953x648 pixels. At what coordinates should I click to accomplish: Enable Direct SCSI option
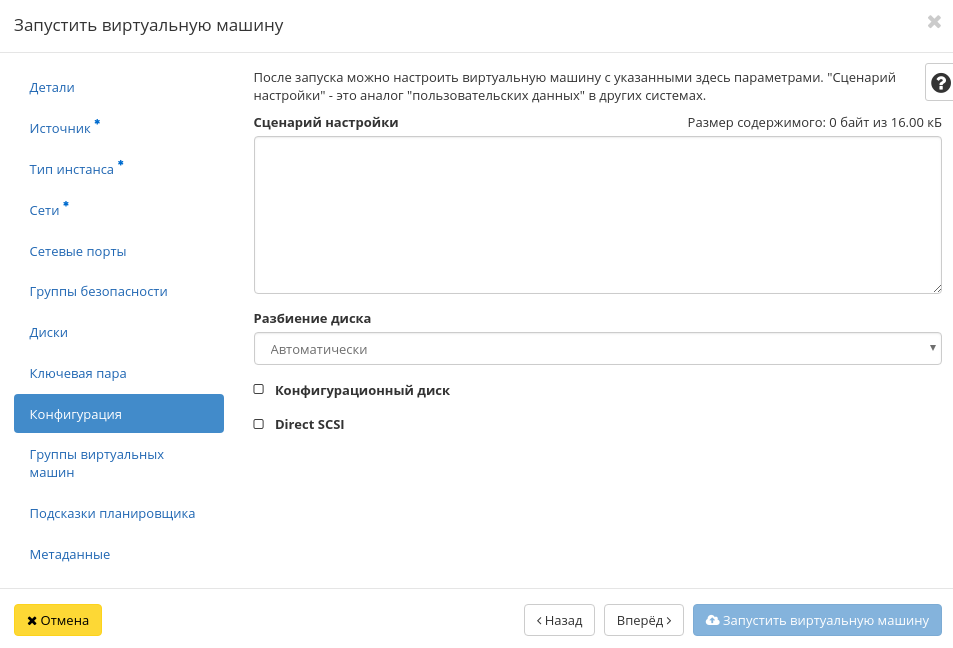(x=258, y=424)
